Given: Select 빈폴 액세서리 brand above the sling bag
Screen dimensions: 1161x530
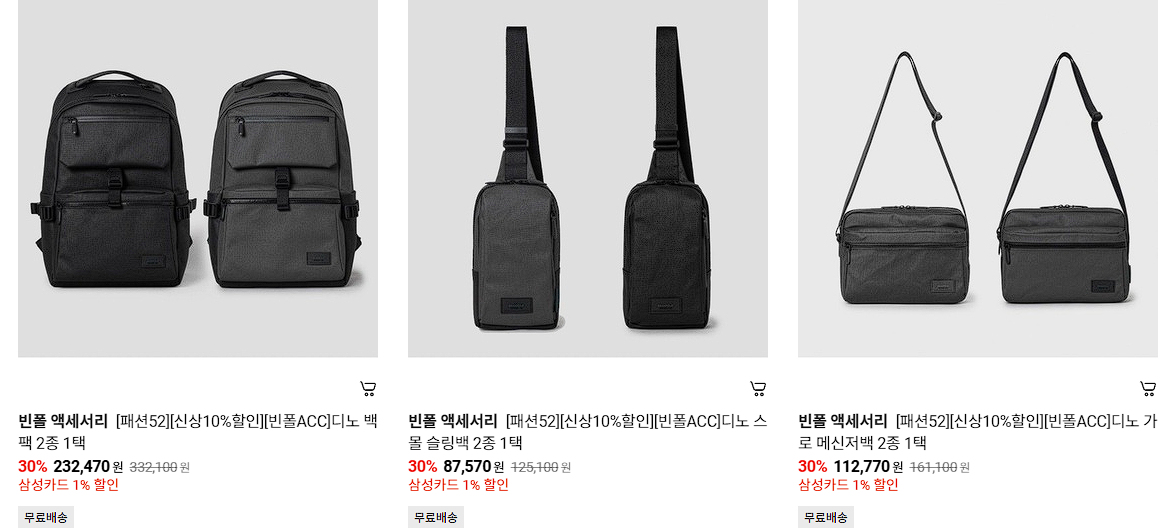Looking at the screenshot, I should [x=452, y=422].
